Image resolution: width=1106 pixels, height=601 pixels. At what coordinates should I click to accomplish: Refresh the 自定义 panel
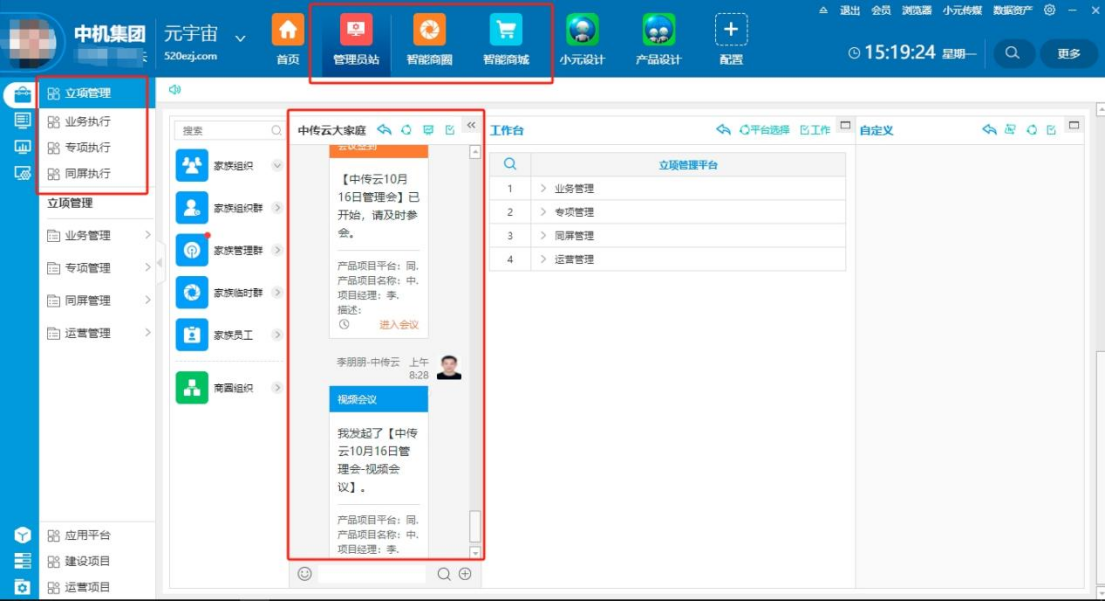pos(1032,130)
